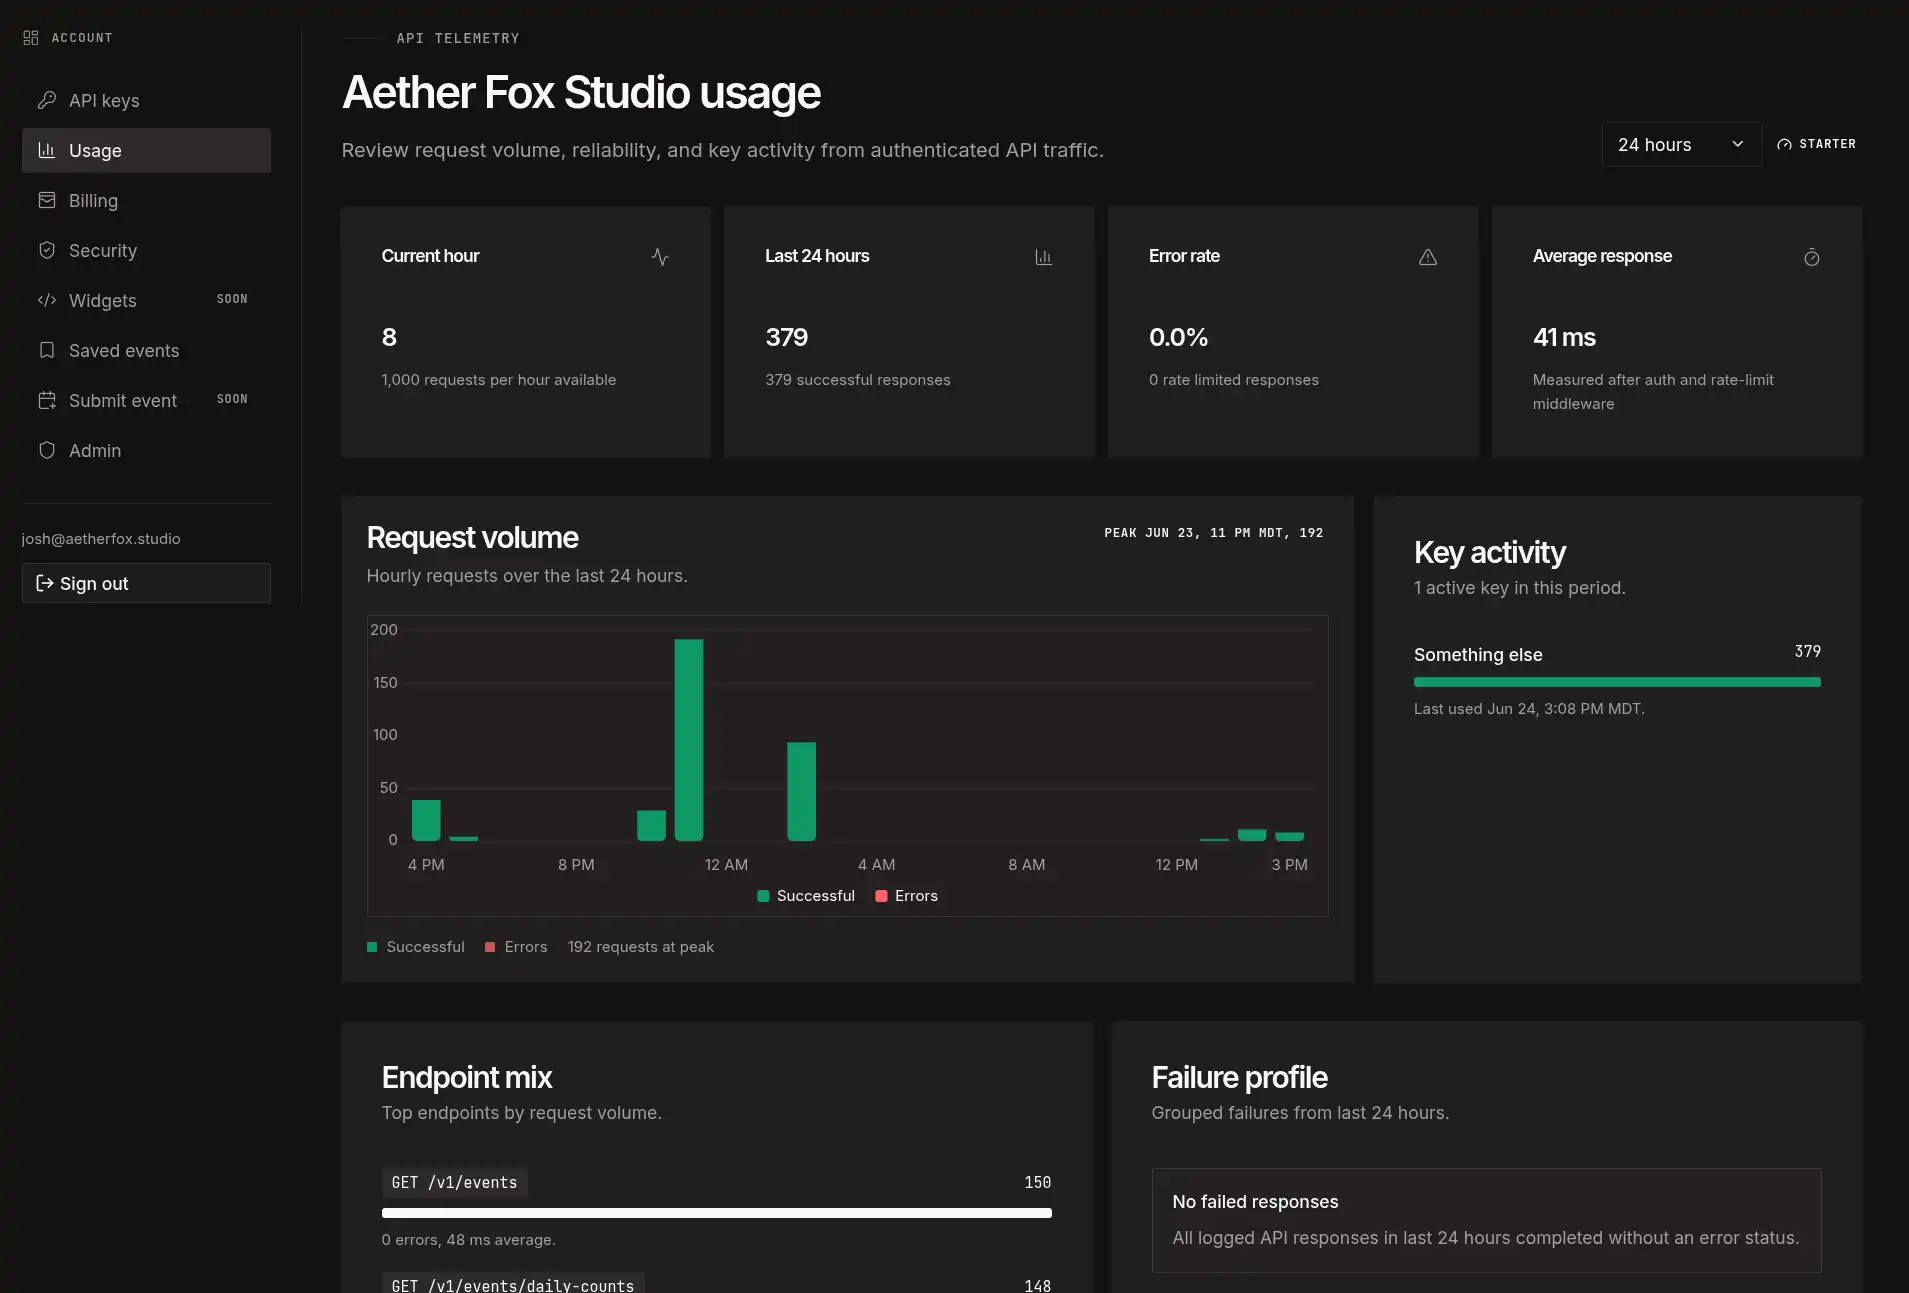
Task: Click the Last 24 hours chart icon
Action: [x=1043, y=257]
